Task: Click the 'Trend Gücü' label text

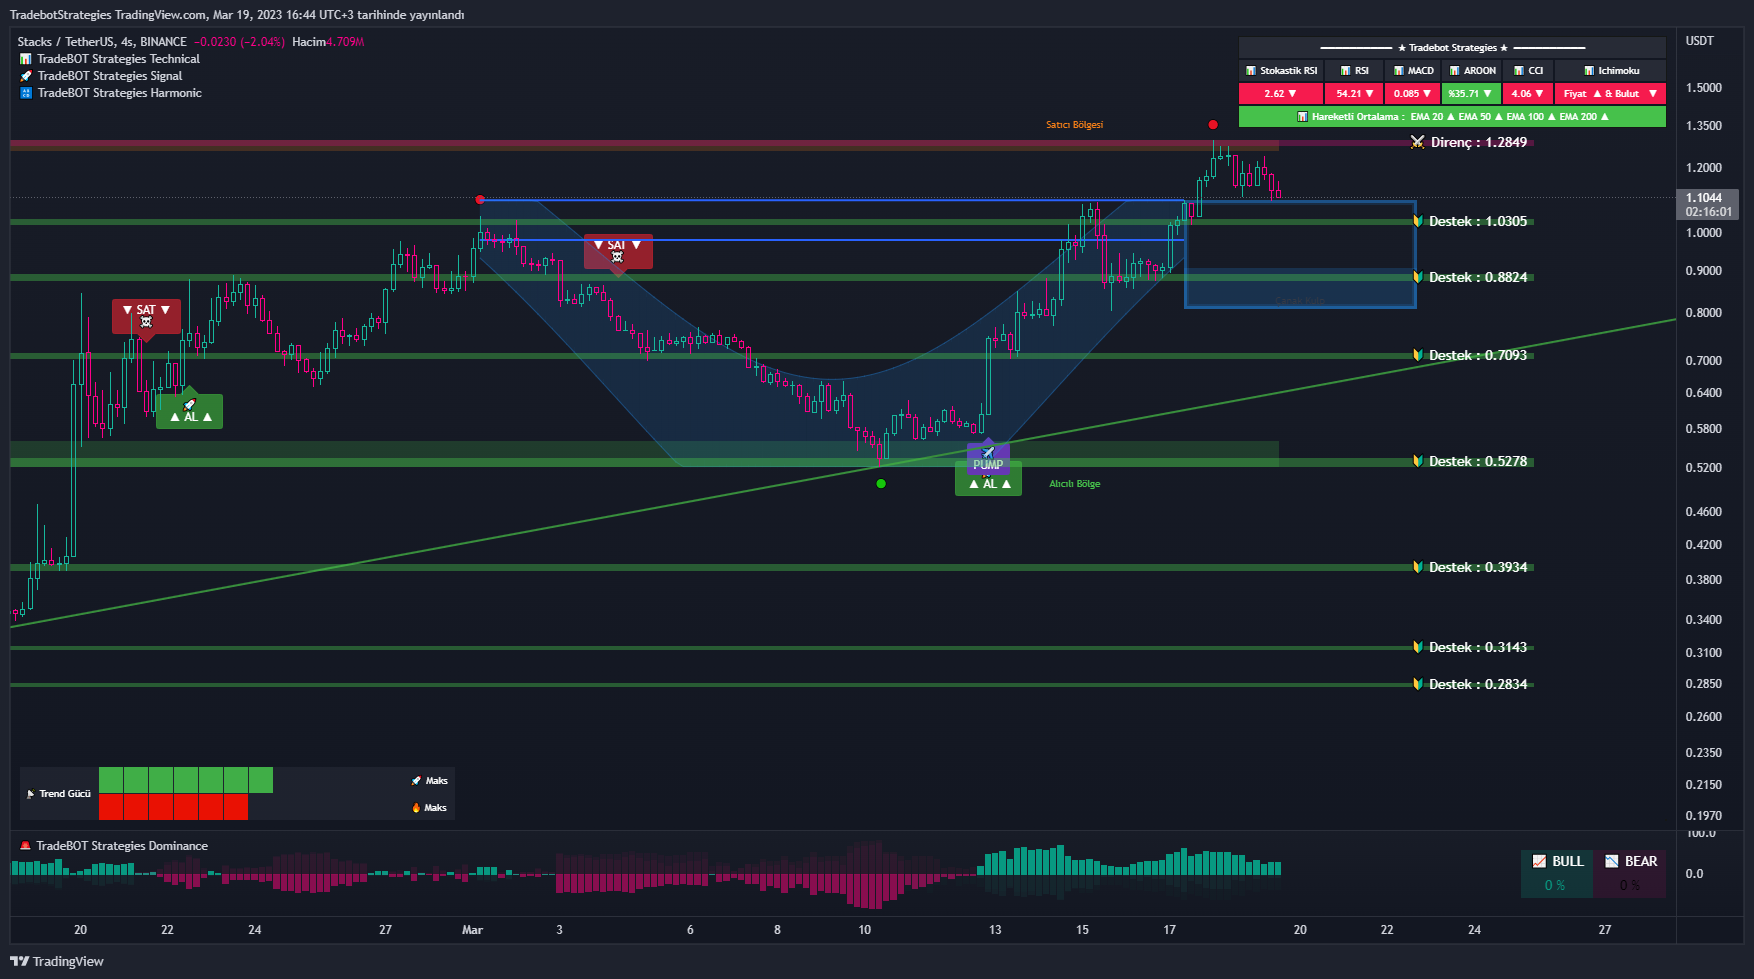Action: point(65,794)
